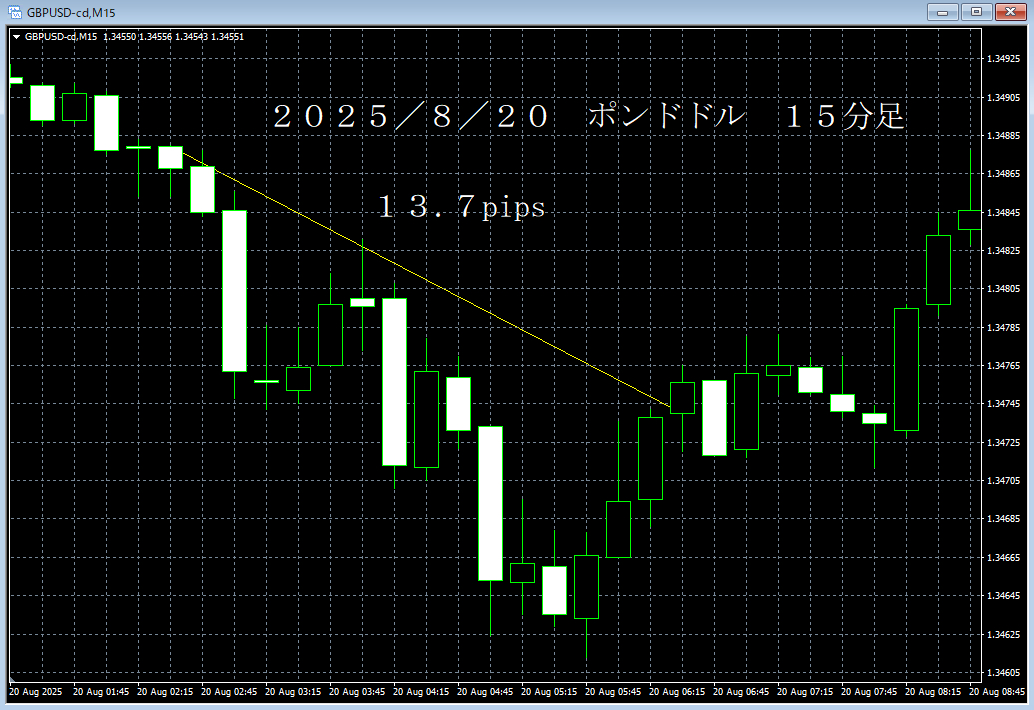Click the 1.34605 price scale label

tap(1003, 673)
